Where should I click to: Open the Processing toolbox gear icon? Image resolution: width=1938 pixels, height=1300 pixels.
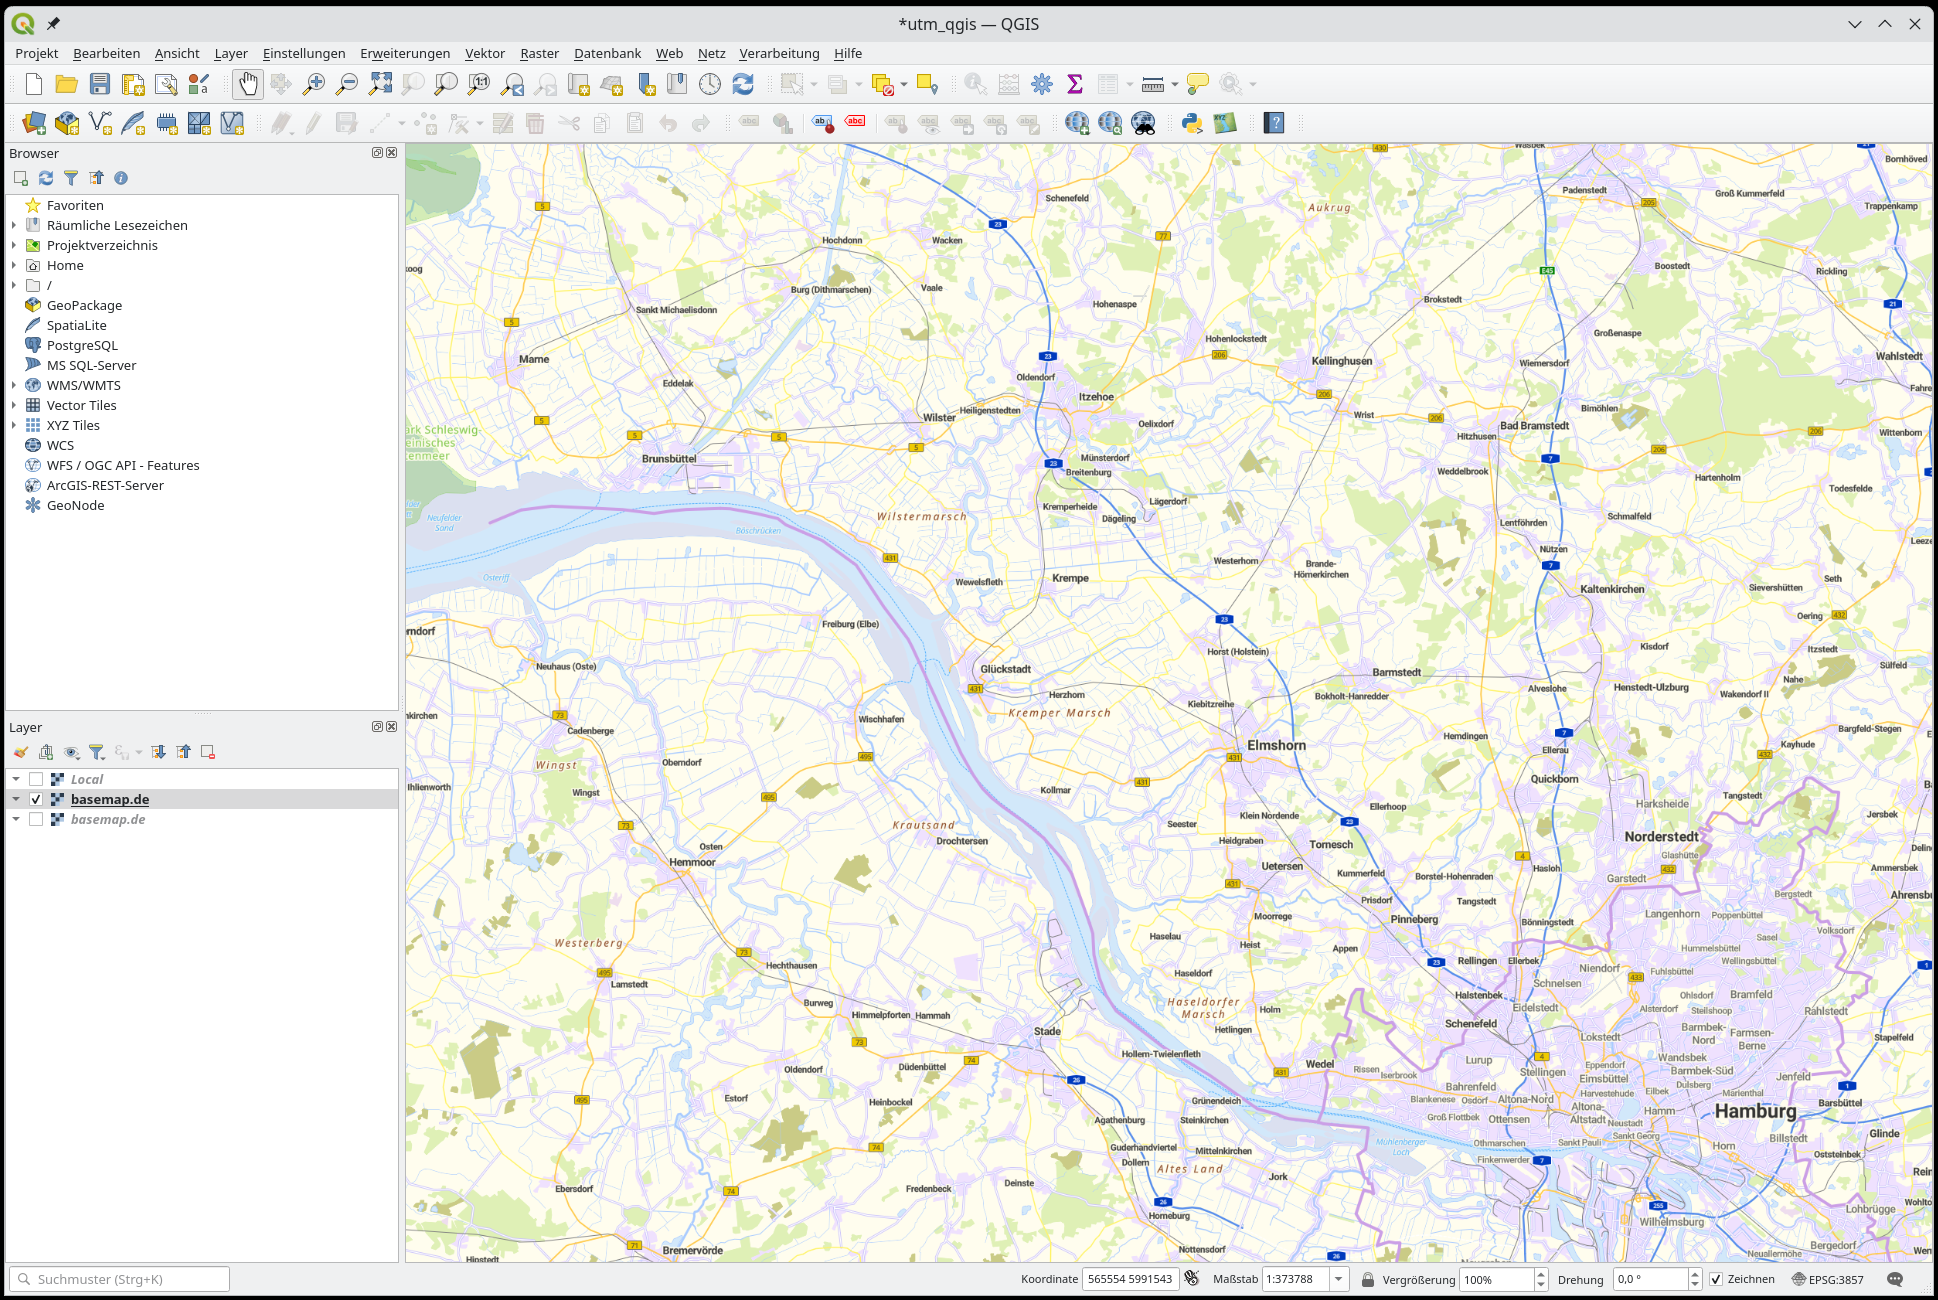pyautogui.click(x=1042, y=84)
